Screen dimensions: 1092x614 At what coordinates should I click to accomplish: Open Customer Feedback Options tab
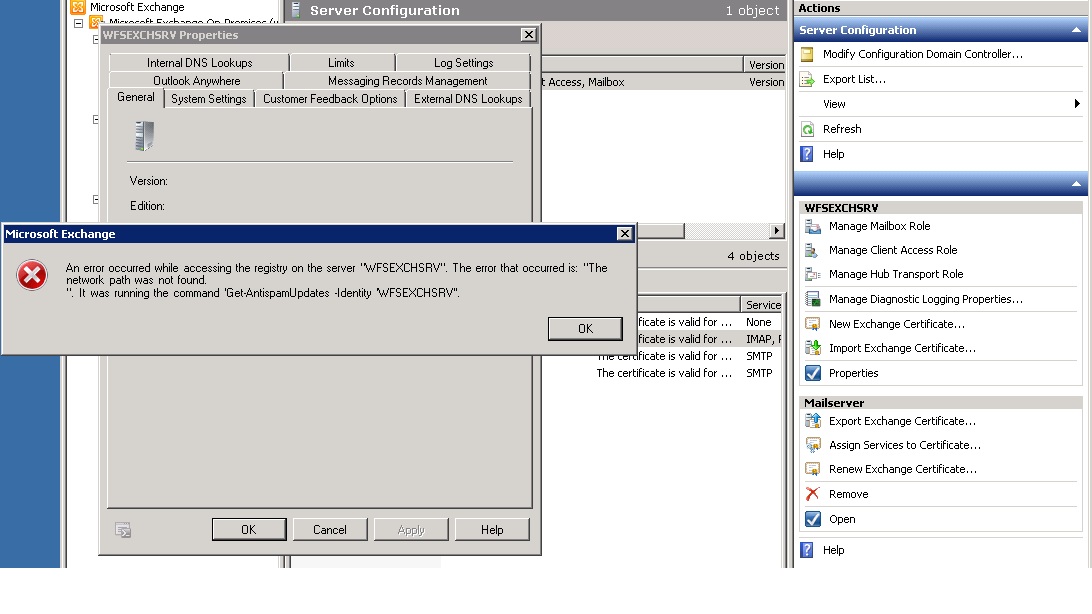click(330, 99)
